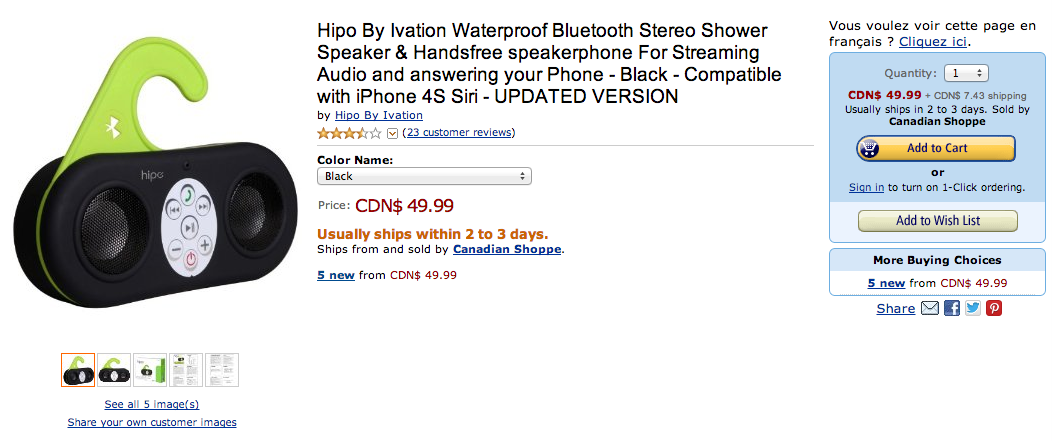This screenshot has height=441, width=1052.
Task: Click Add to Wish List button
Action: [937, 221]
